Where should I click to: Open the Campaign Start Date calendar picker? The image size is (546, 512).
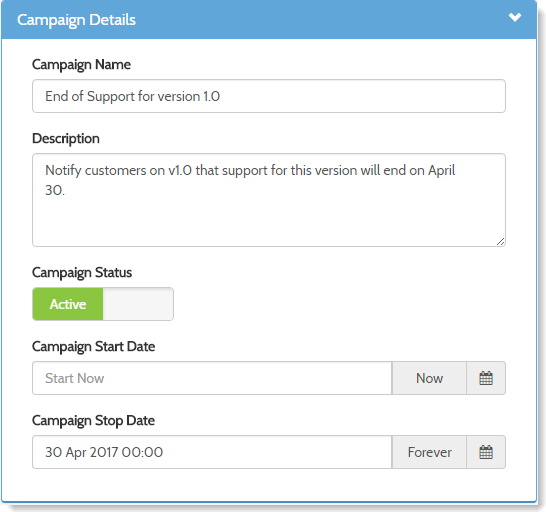(x=486, y=378)
